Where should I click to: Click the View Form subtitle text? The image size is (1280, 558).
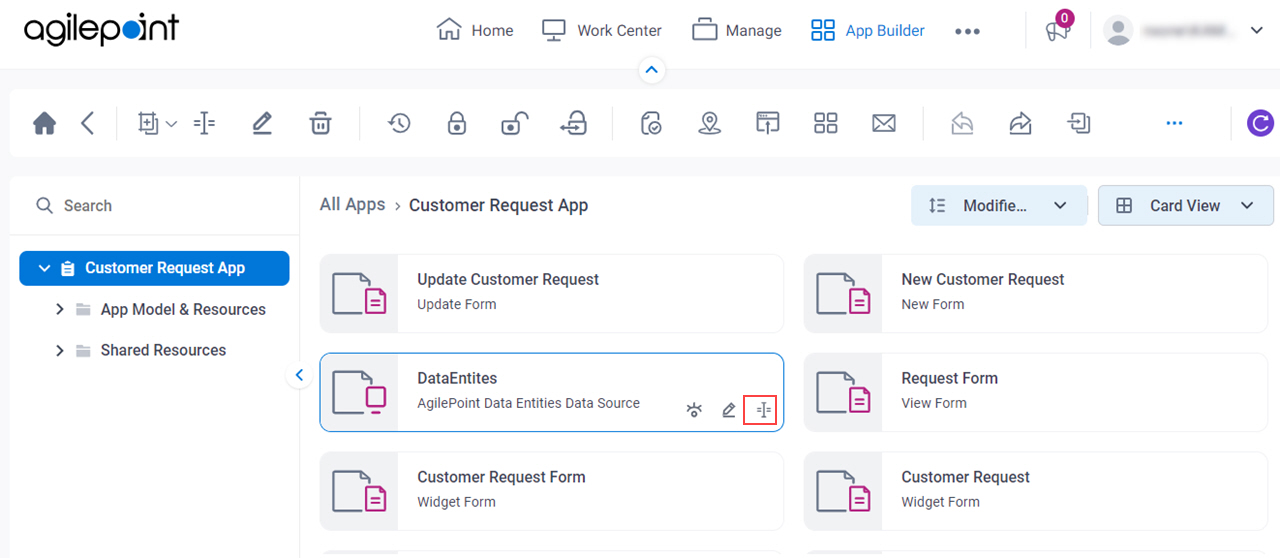(934, 403)
